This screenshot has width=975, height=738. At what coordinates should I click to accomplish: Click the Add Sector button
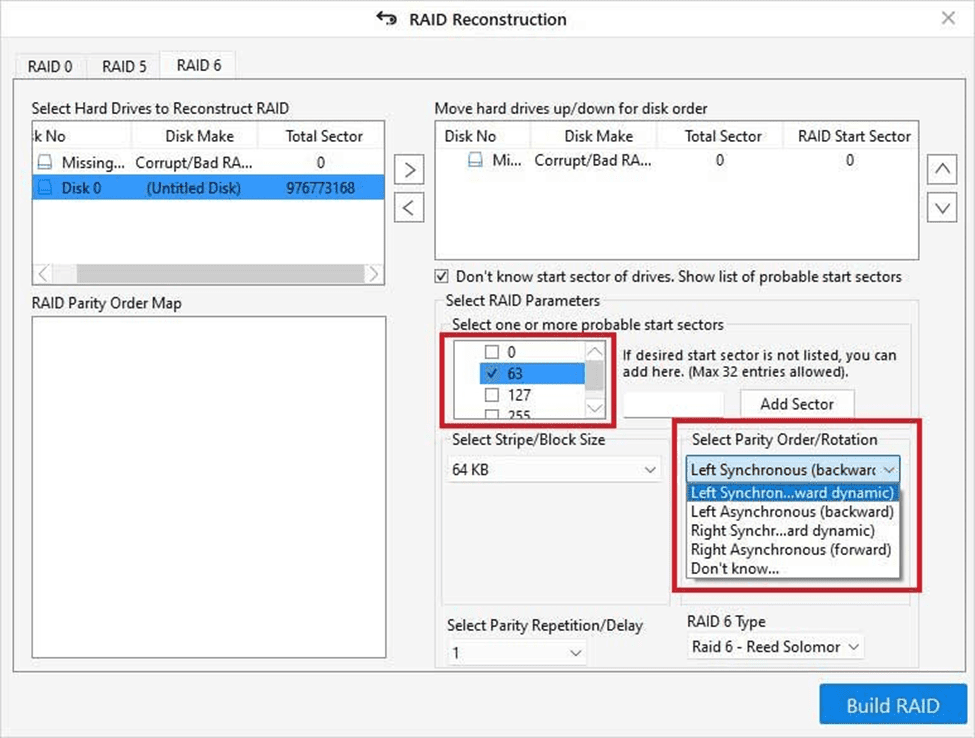(797, 404)
